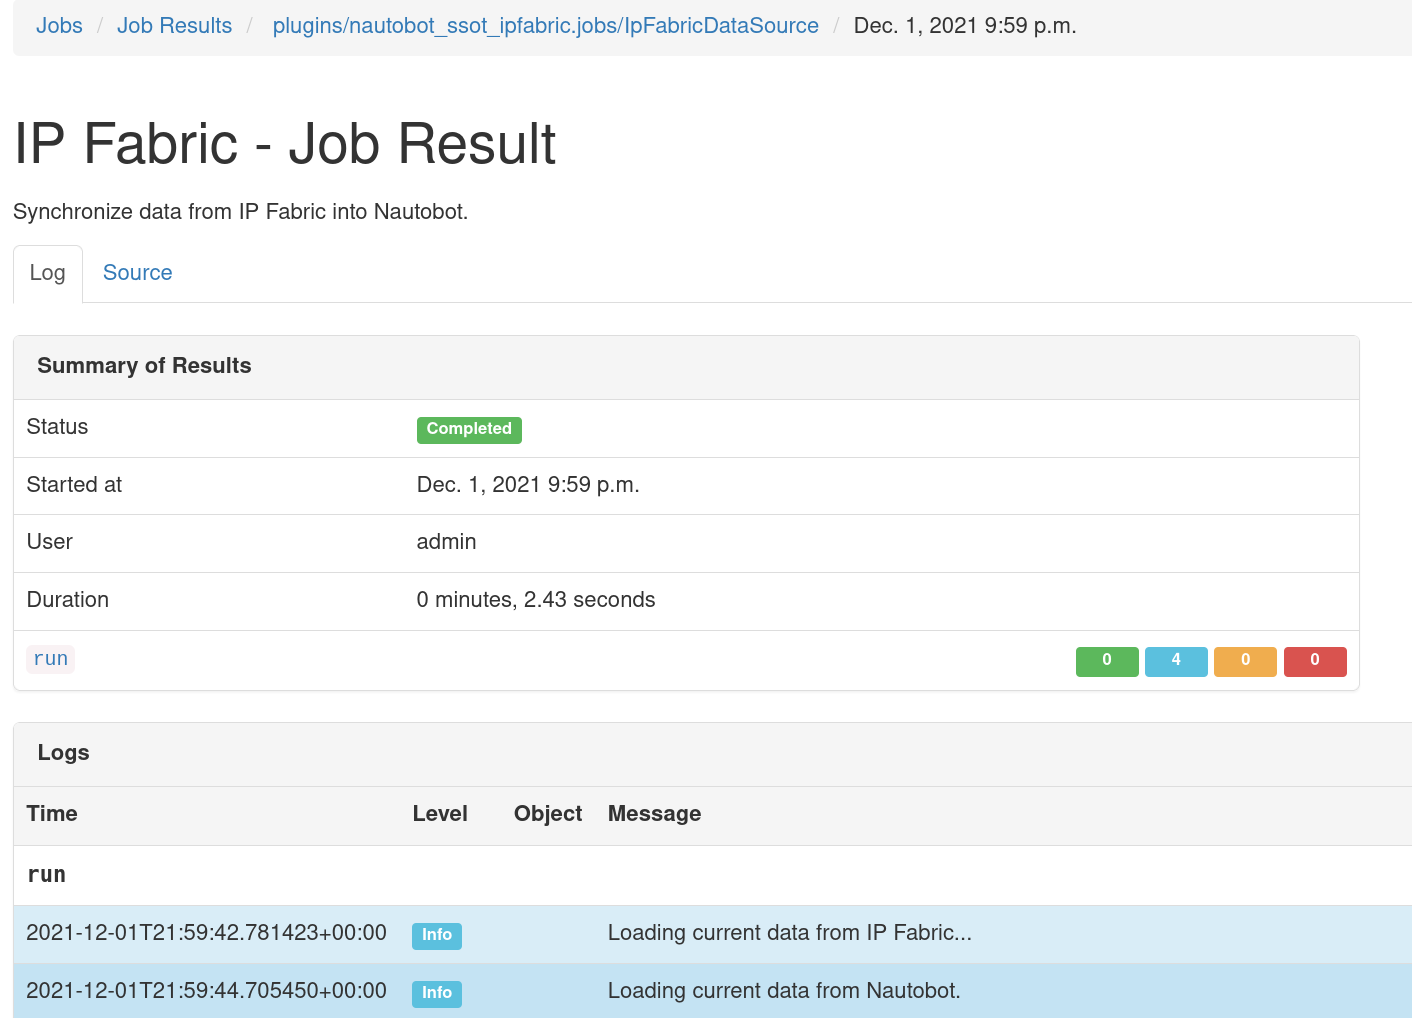The image size is (1412, 1018).
Task: Click message 'Loading current data from Nautobot.'
Action: (784, 991)
